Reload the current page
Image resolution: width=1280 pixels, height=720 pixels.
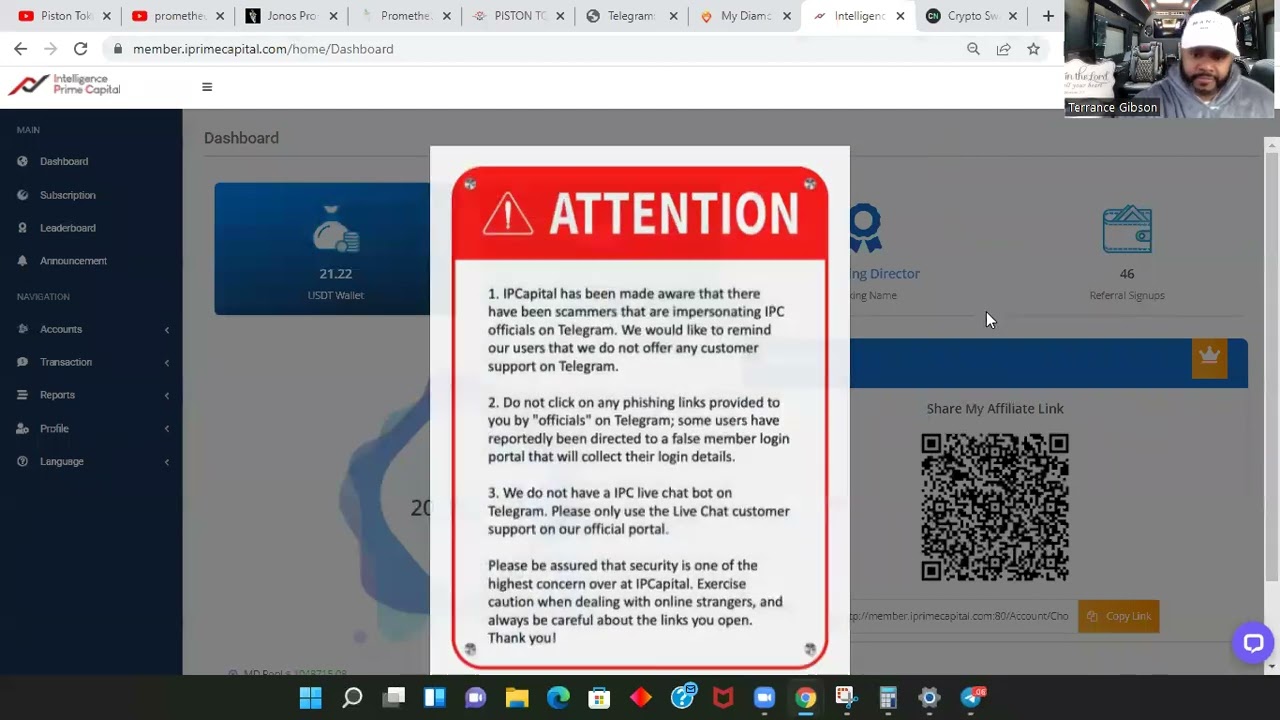point(81,49)
